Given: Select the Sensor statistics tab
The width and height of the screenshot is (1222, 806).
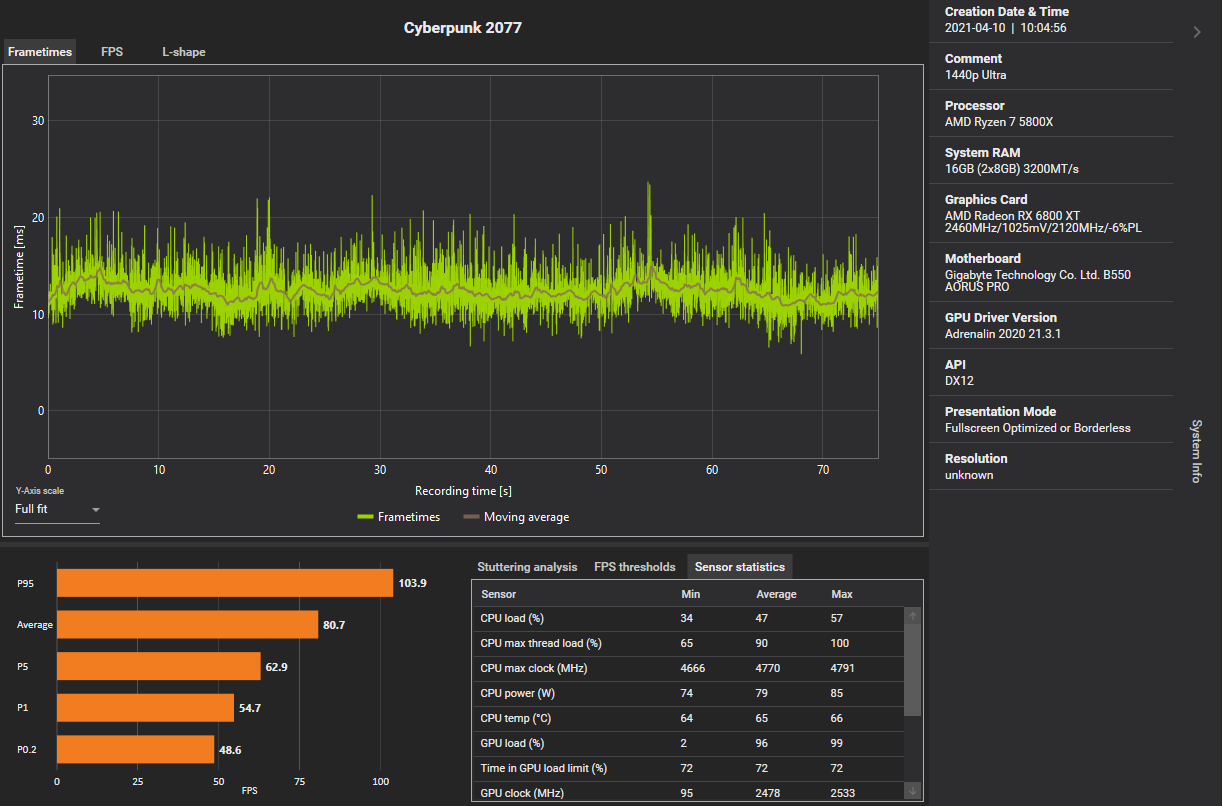Looking at the screenshot, I should [740, 567].
